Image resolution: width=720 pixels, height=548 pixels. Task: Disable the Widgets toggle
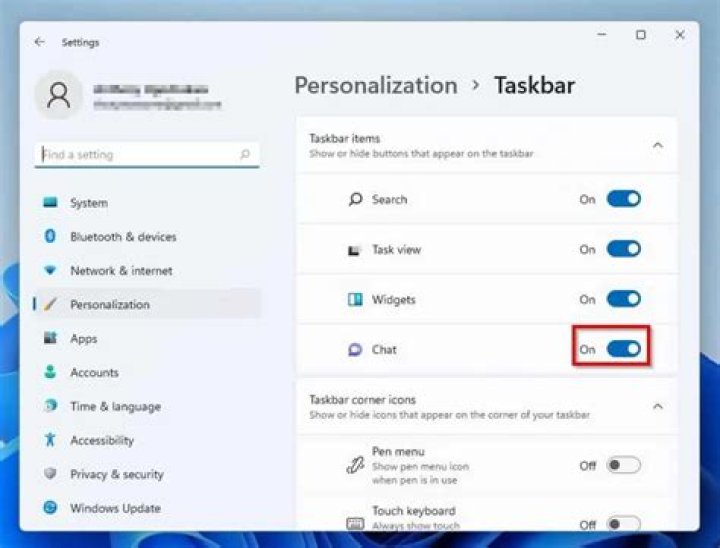pos(623,299)
